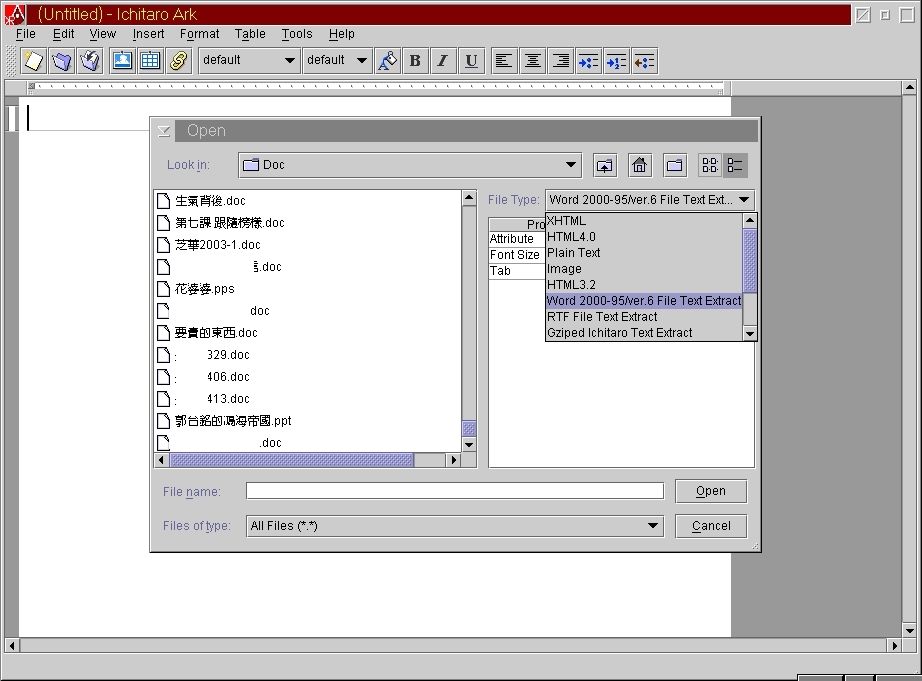Screen dimensions: 922x681
Task: Click the Open button in dialog
Action: click(711, 491)
